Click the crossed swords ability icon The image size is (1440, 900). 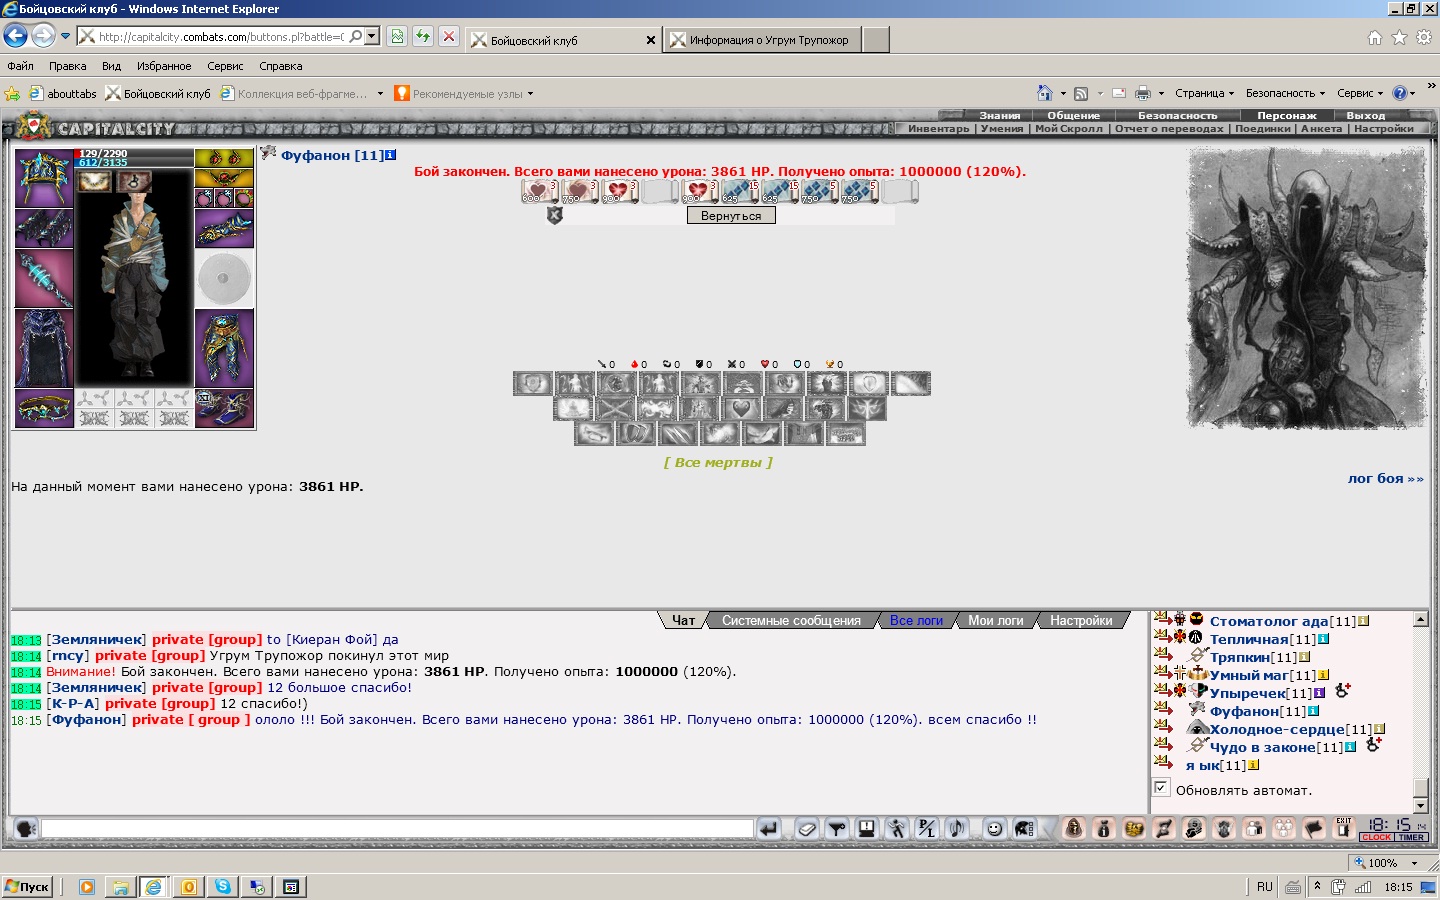pos(616,409)
